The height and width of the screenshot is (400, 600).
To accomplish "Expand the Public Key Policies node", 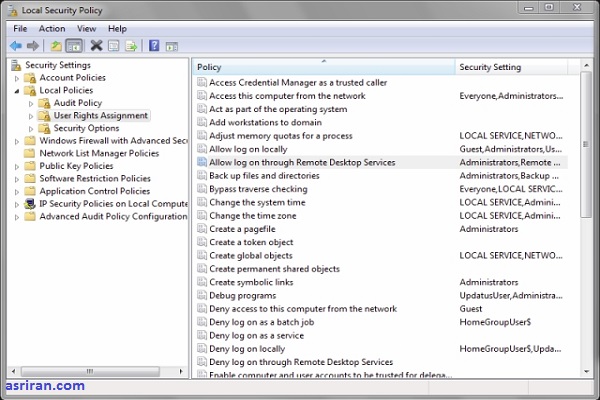I will 17,166.
